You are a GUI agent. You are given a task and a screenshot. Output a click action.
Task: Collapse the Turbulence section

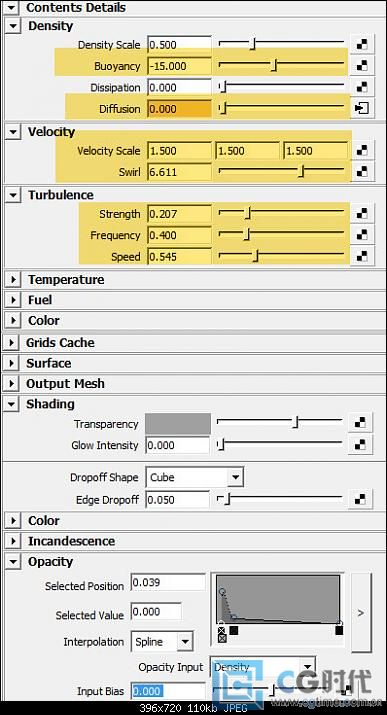14,195
